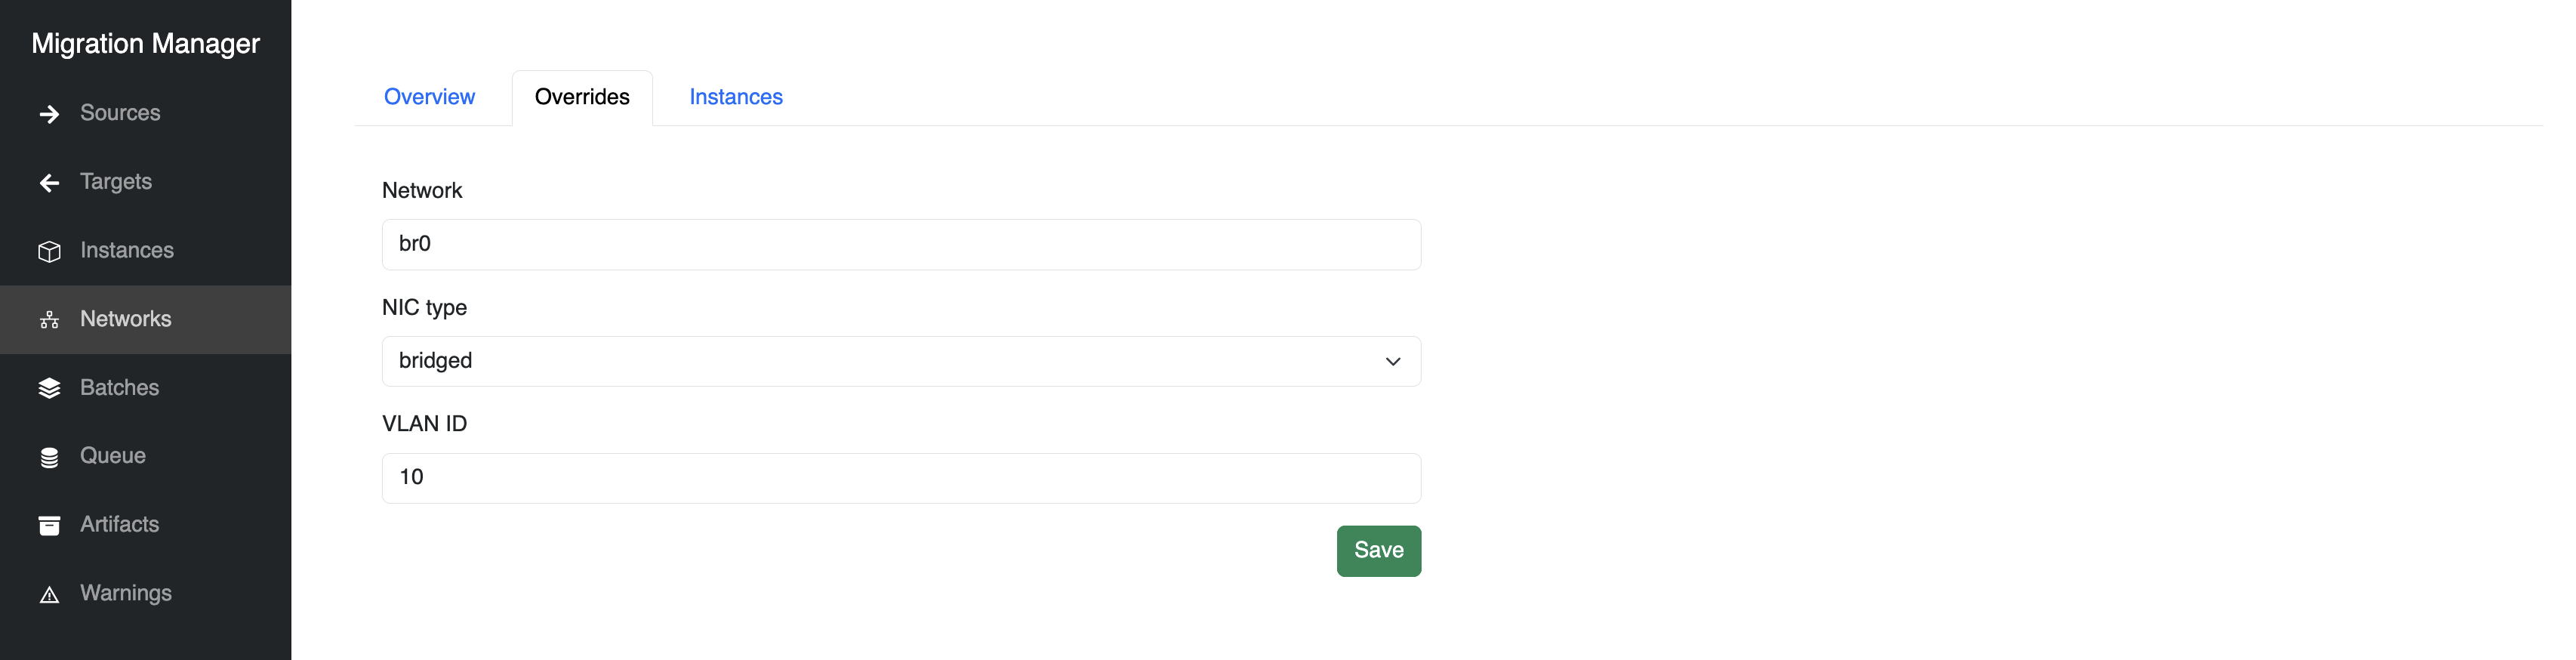Viewport: 2576px width, 660px height.
Task: Open the Warnings page from the sidebar
Action: [x=126, y=593]
